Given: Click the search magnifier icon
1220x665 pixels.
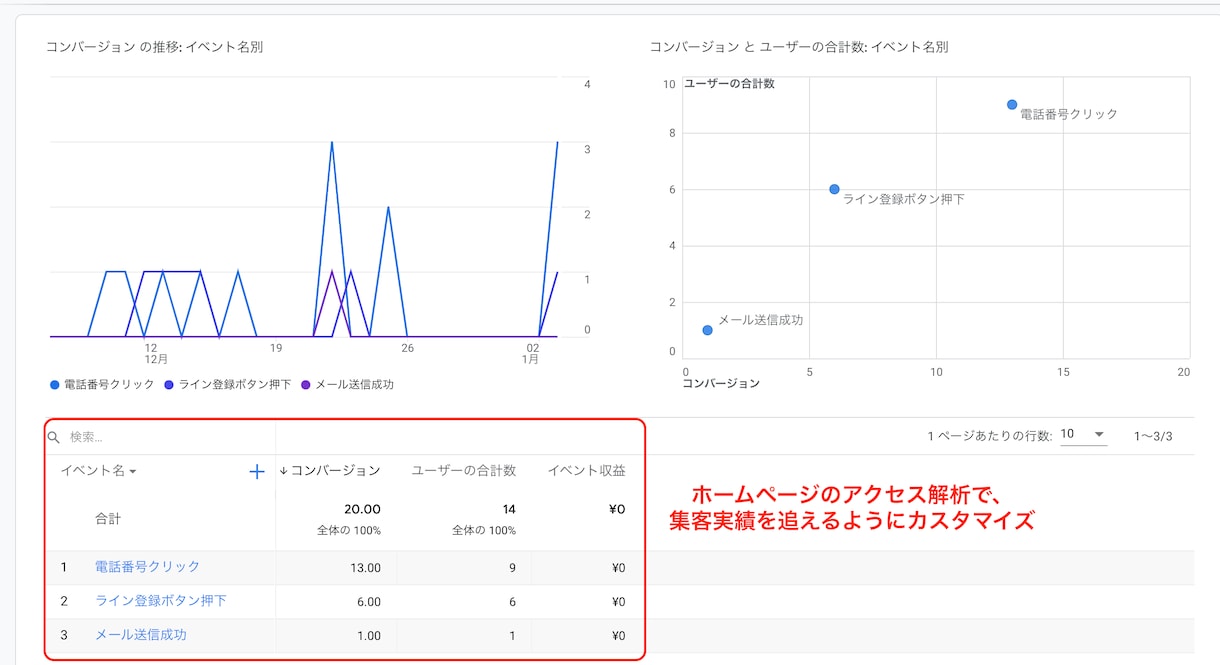Looking at the screenshot, I should click(x=54, y=437).
